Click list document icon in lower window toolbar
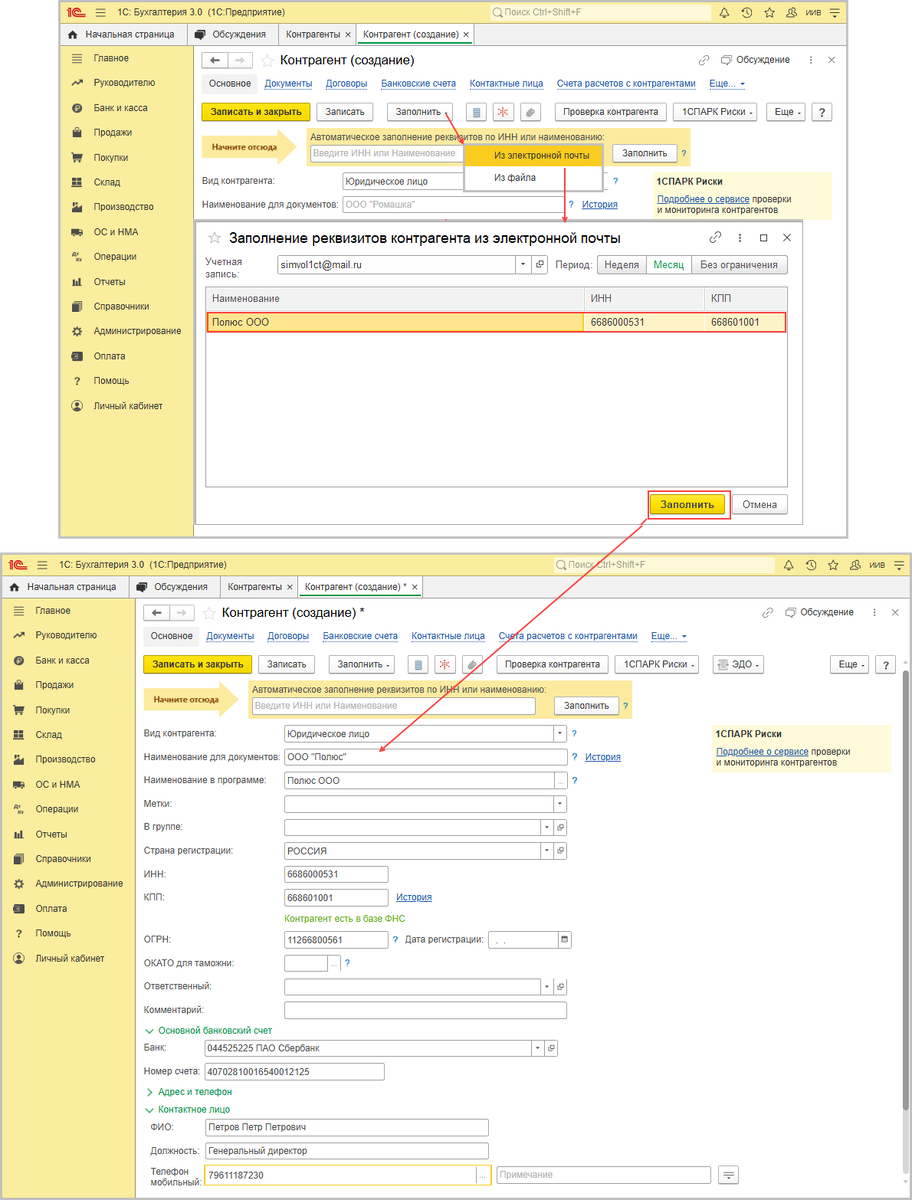The width and height of the screenshot is (912, 1200). [419, 664]
